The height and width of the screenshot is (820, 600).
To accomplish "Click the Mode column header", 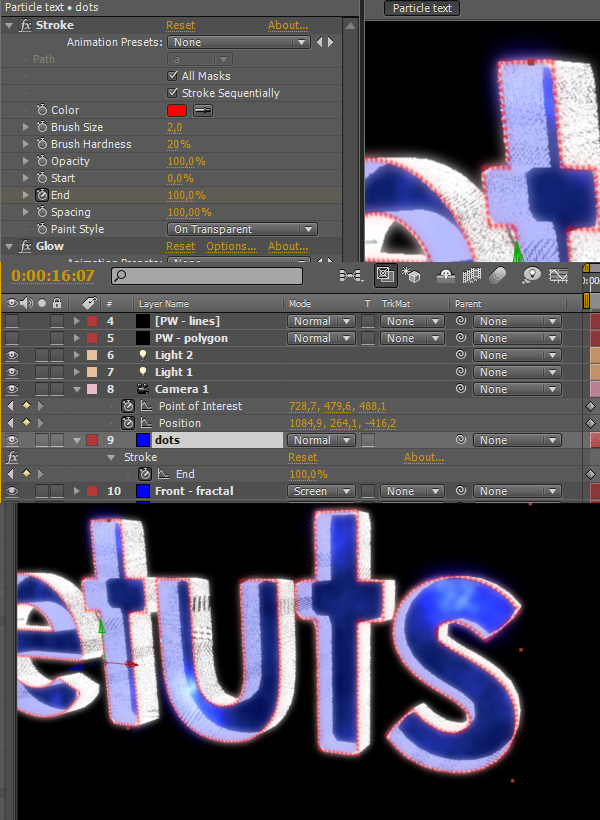I will click(x=300, y=304).
